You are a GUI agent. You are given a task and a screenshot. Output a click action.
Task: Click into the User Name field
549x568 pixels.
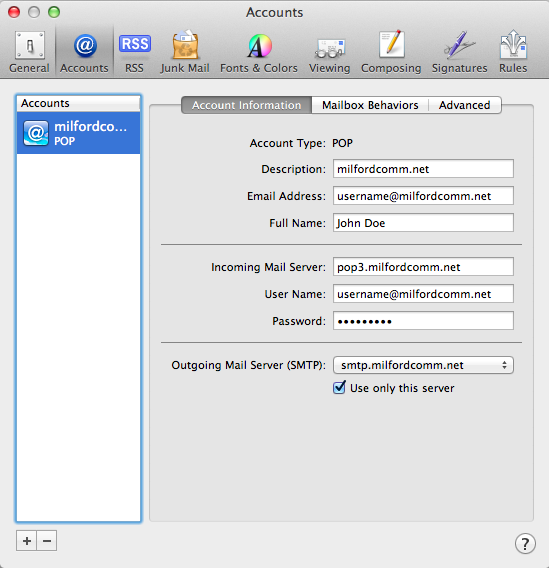click(423, 293)
